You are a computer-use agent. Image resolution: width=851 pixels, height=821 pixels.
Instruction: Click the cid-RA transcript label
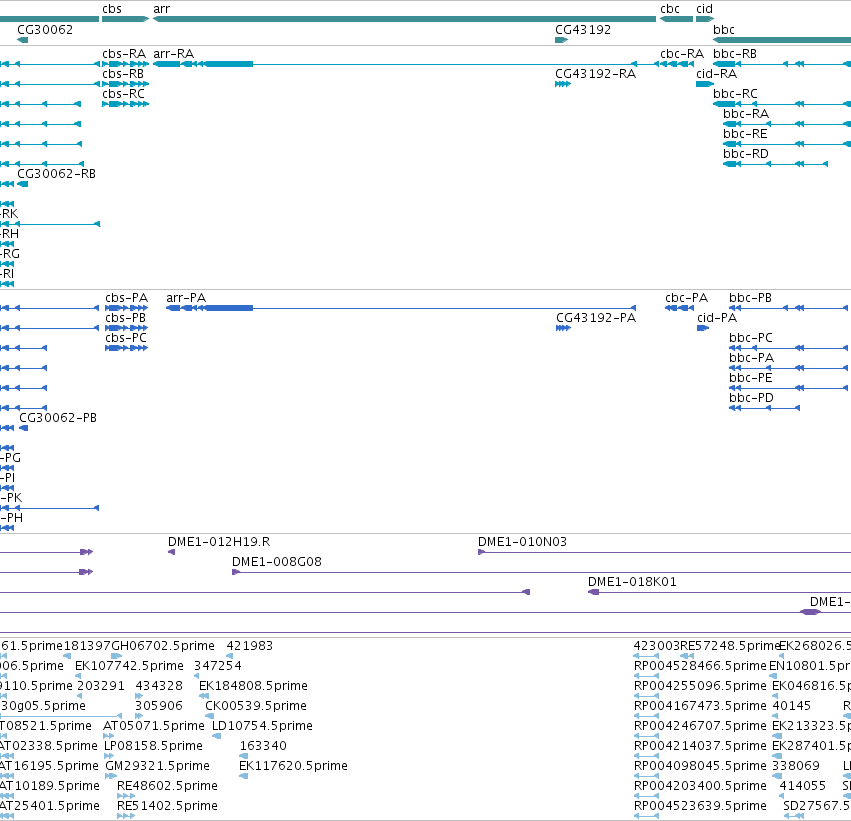(x=716, y=74)
